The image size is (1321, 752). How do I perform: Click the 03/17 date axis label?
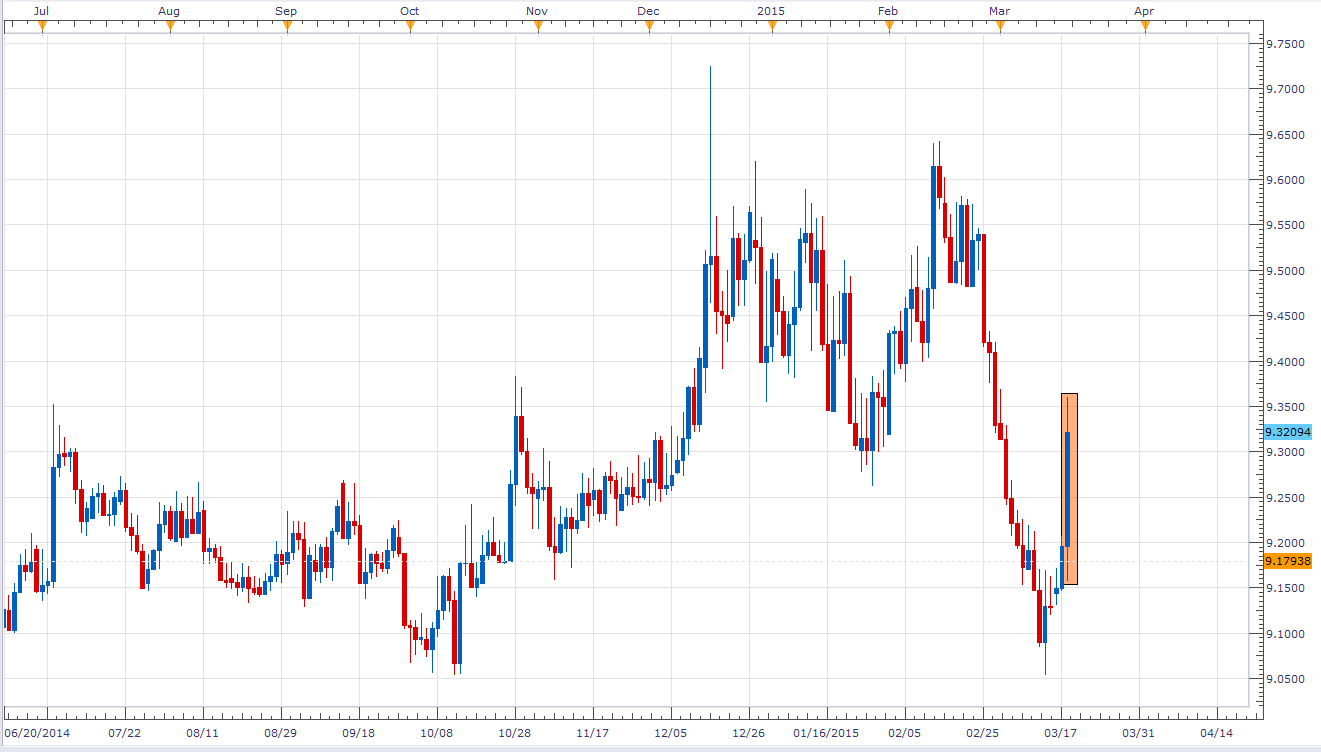tap(1062, 733)
